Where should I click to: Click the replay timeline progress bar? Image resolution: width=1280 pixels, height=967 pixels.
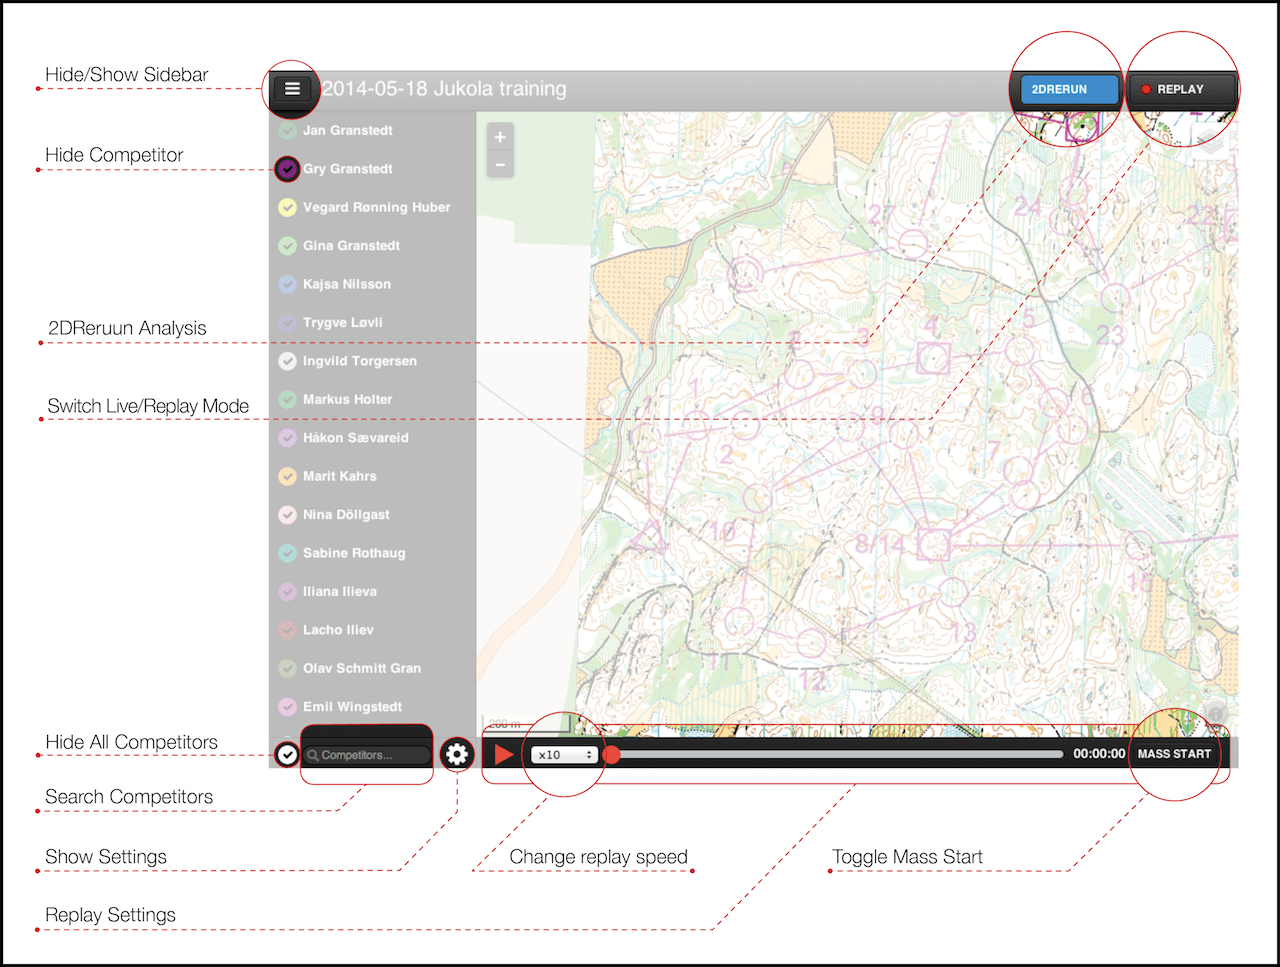(836, 754)
